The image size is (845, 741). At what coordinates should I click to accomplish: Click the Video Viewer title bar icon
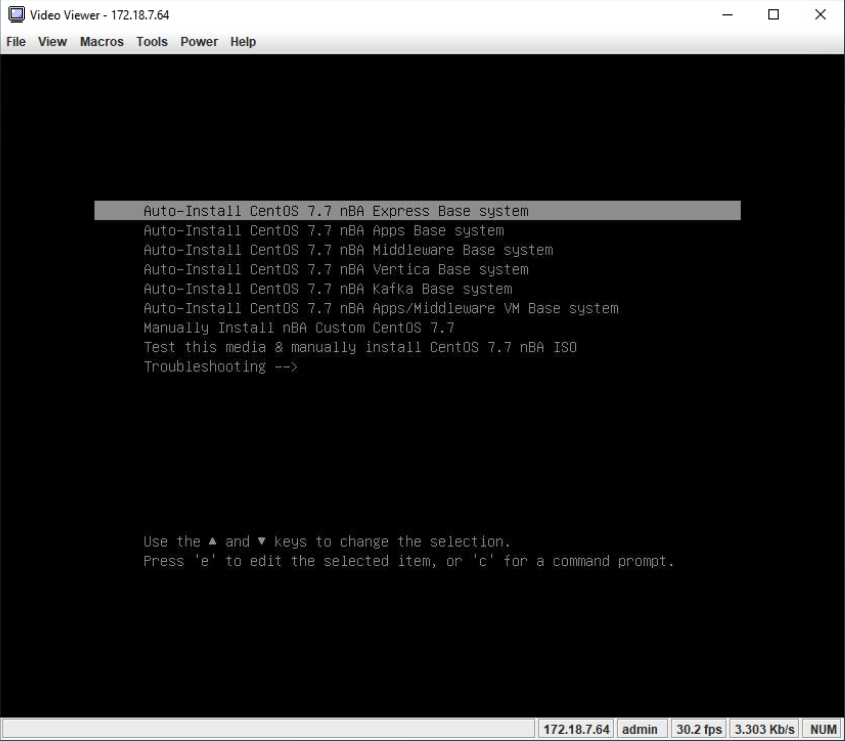pyautogui.click(x=16, y=15)
